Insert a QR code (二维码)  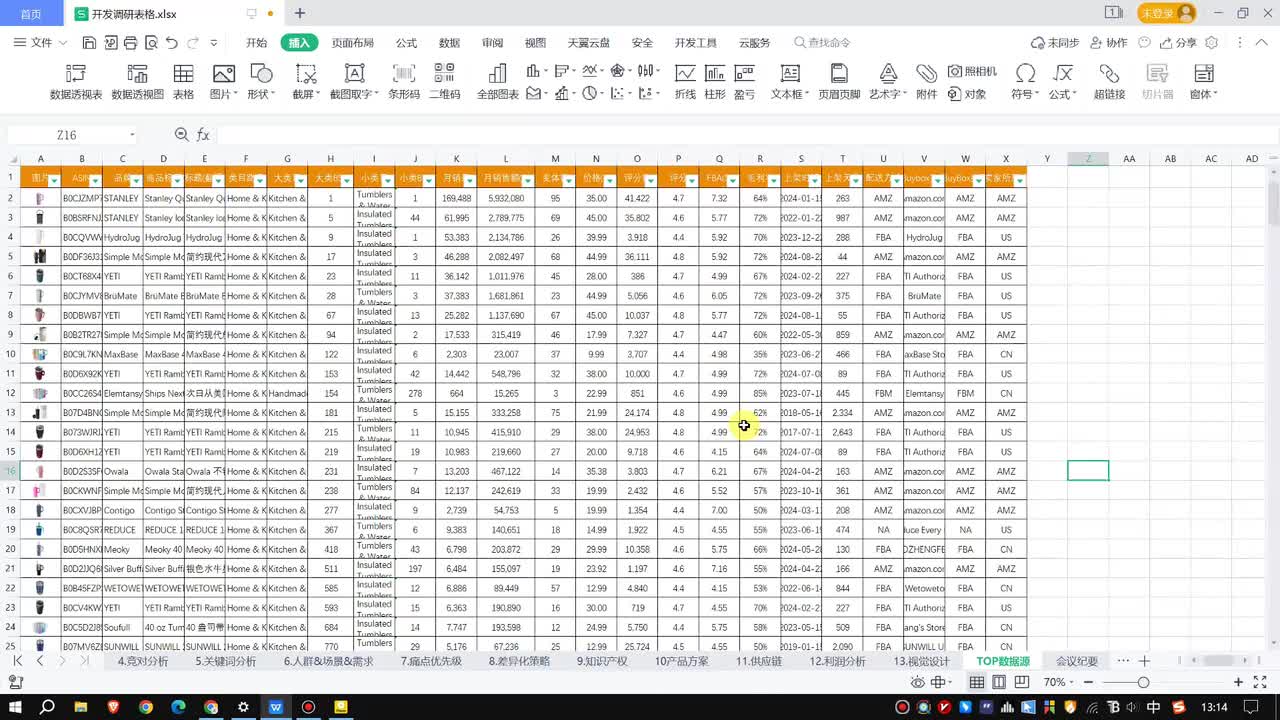[444, 82]
